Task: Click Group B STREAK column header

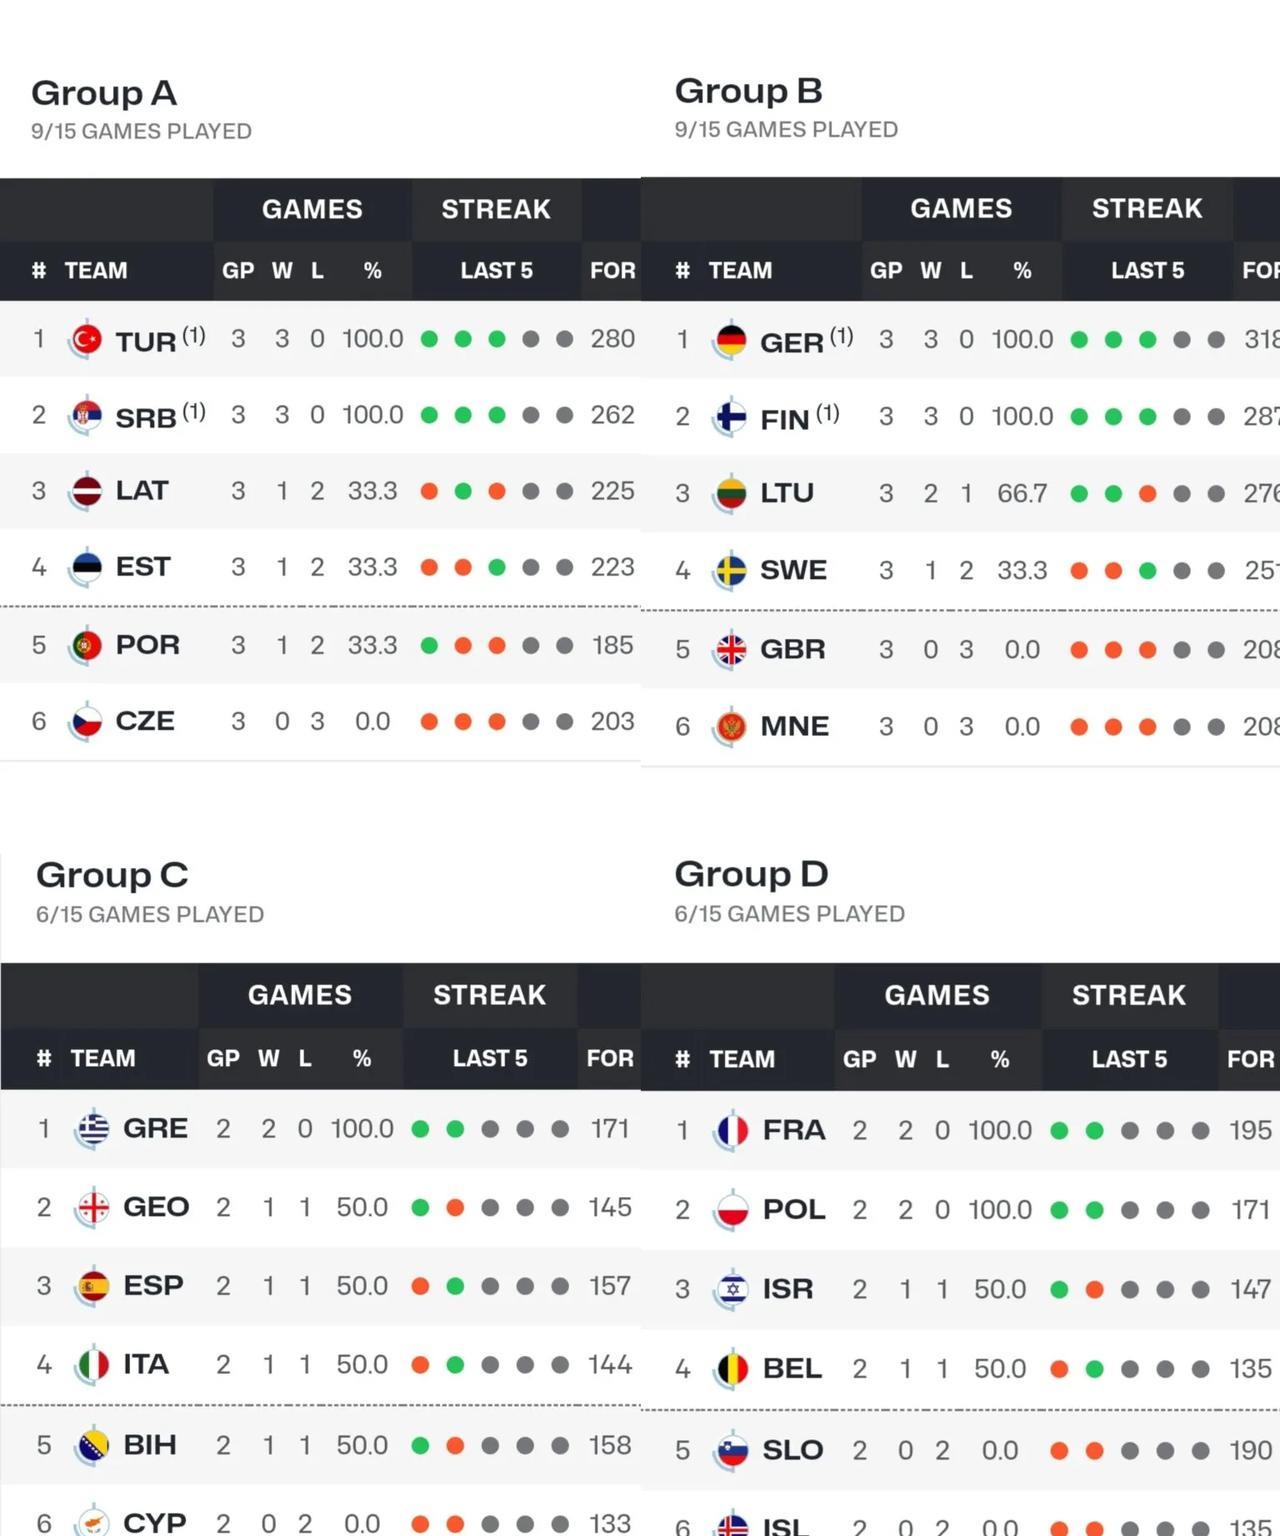Action: coord(1146,208)
